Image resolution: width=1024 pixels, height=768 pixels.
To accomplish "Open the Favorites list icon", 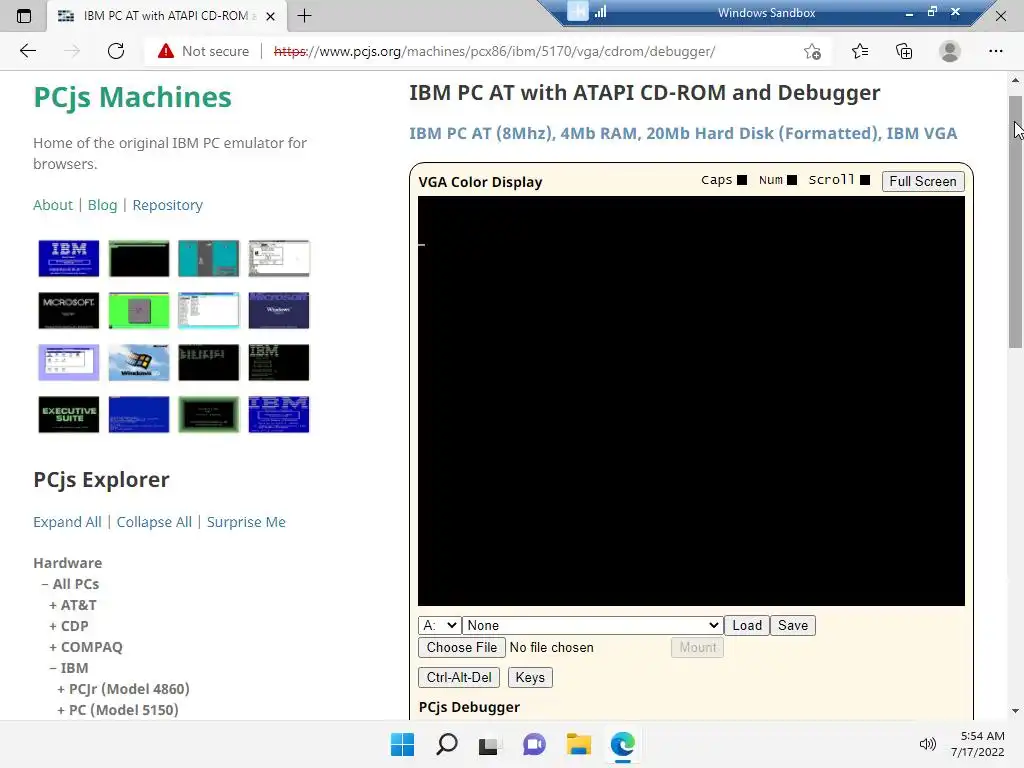I will pyautogui.click(x=860, y=51).
